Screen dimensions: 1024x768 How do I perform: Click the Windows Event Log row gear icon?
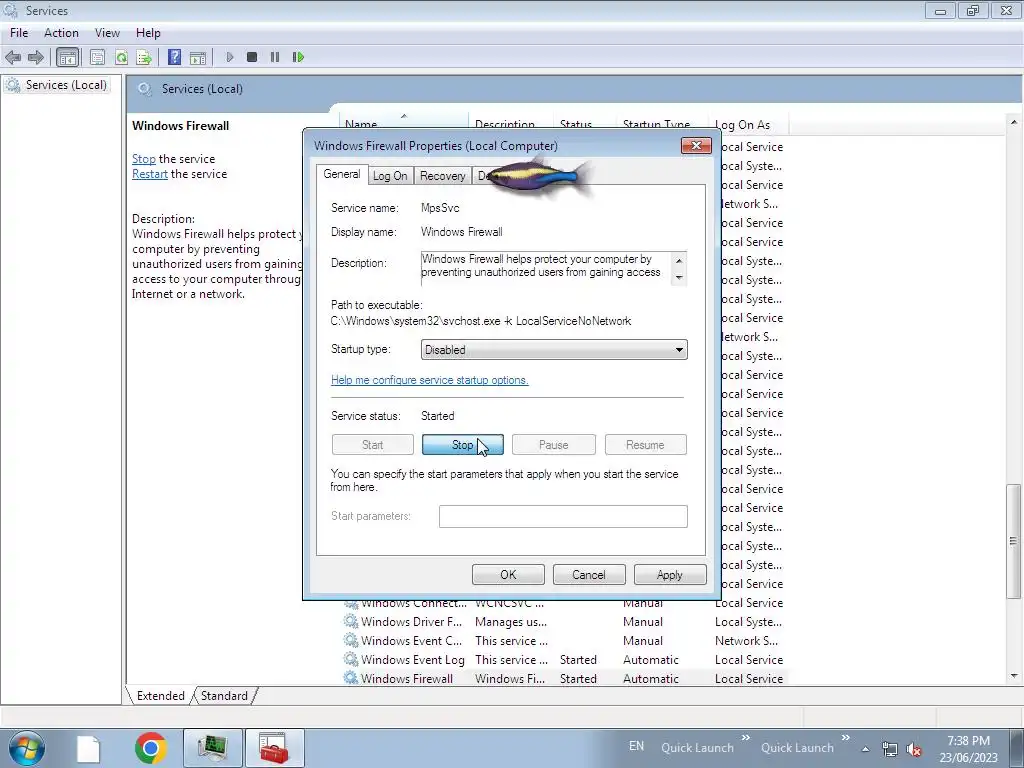[351, 659]
